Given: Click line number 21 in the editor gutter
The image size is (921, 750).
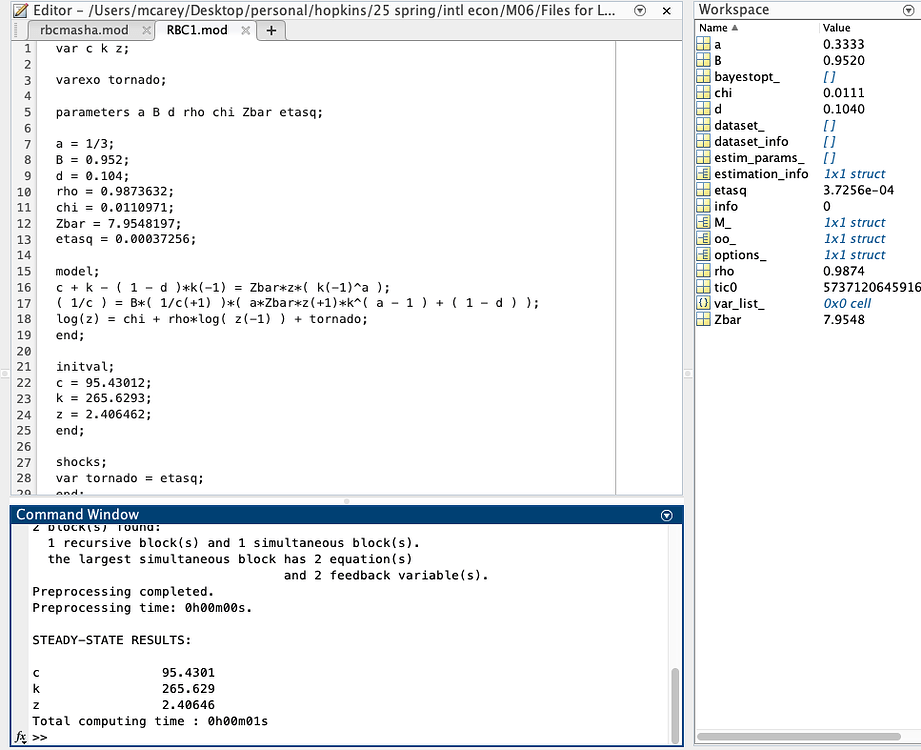Looking at the screenshot, I should (x=23, y=367).
